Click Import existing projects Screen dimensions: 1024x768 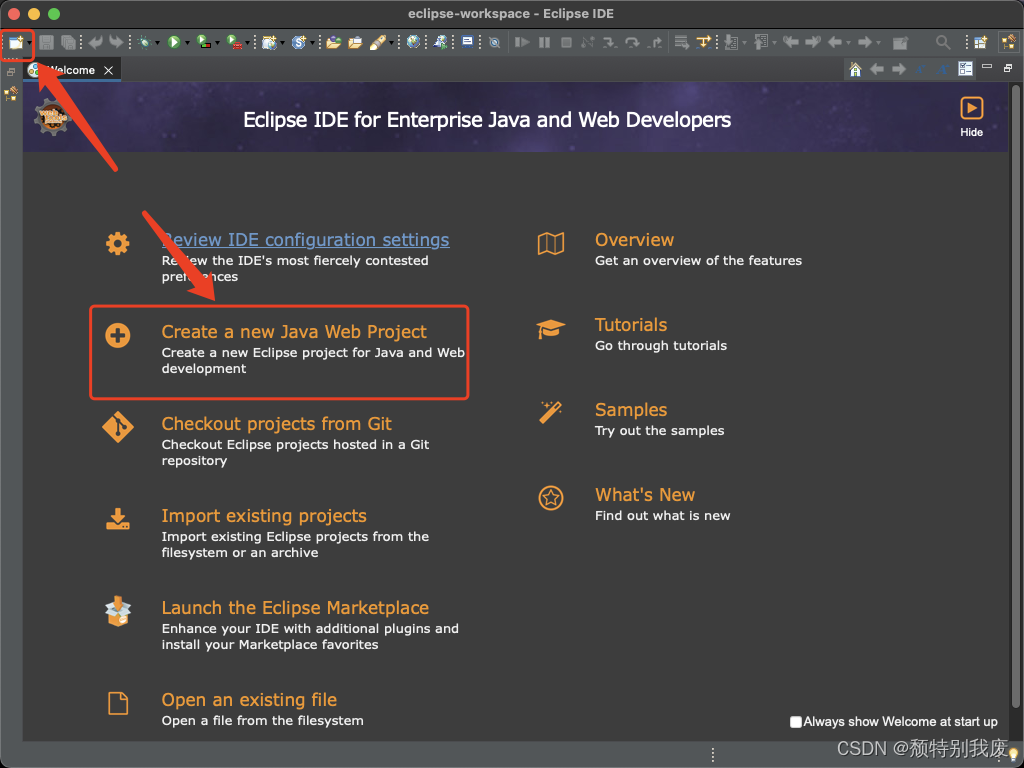264,516
